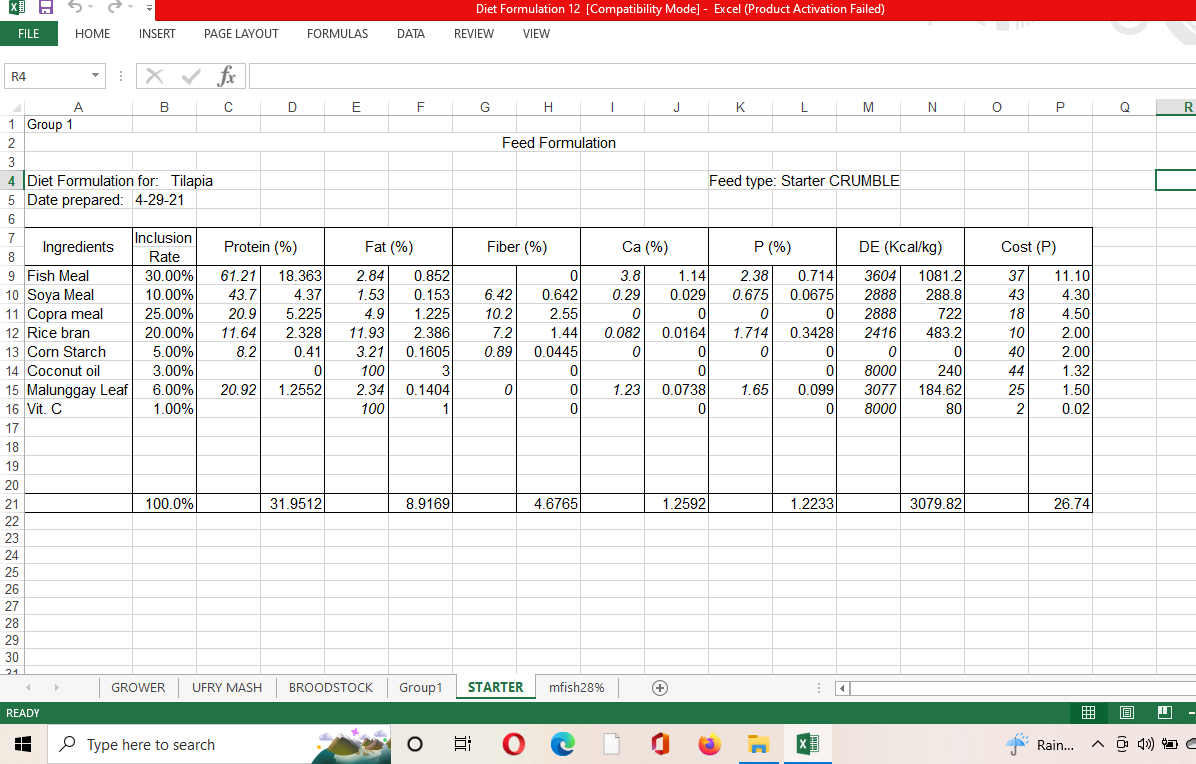Screen dimensions: 1196x764
Task: Click horizontal scrollbar left arrow
Action: [843, 689]
